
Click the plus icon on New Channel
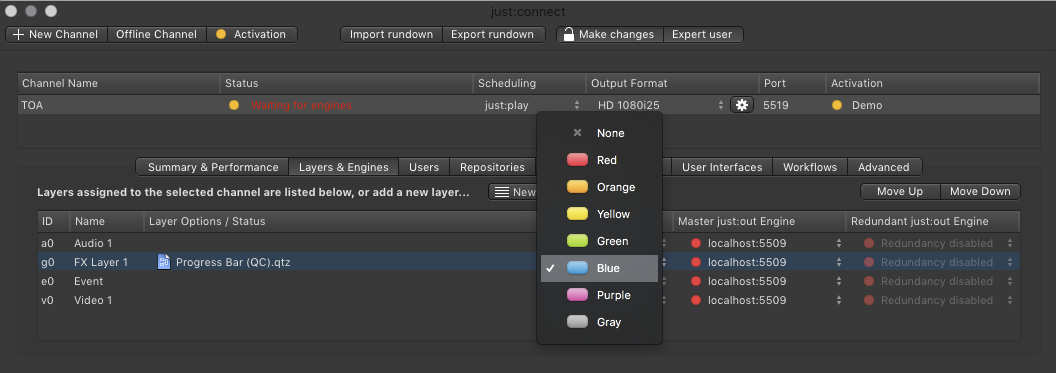click(x=19, y=34)
